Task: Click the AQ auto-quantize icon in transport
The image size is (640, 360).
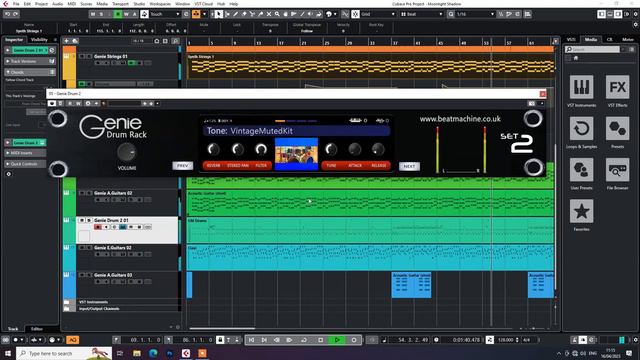Action: click(x=72, y=340)
